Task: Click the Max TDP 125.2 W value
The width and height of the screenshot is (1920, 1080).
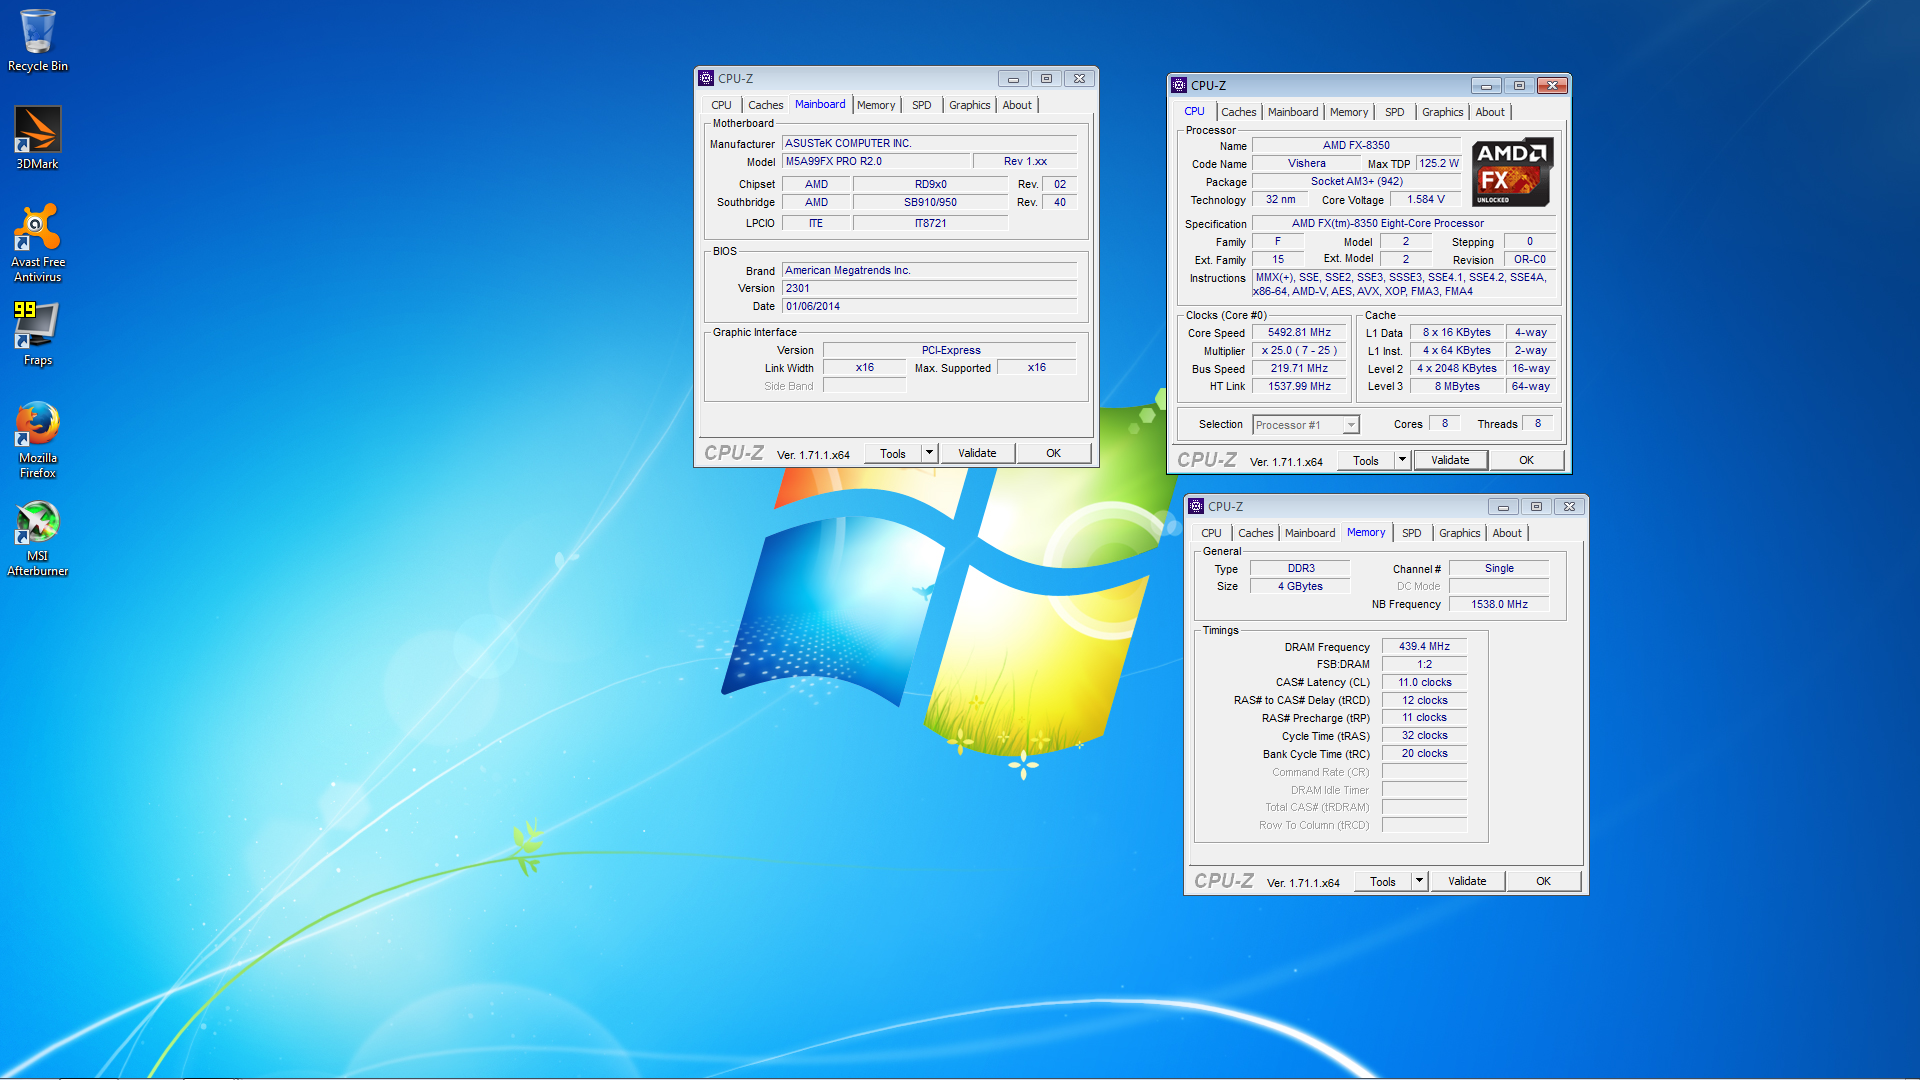Action: [x=1438, y=163]
